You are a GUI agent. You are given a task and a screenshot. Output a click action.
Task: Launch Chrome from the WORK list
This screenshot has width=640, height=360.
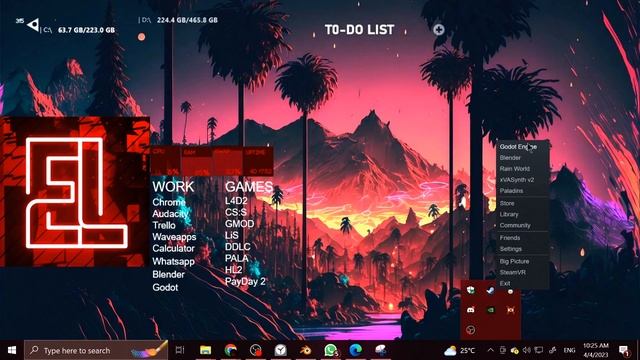click(x=169, y=202)
